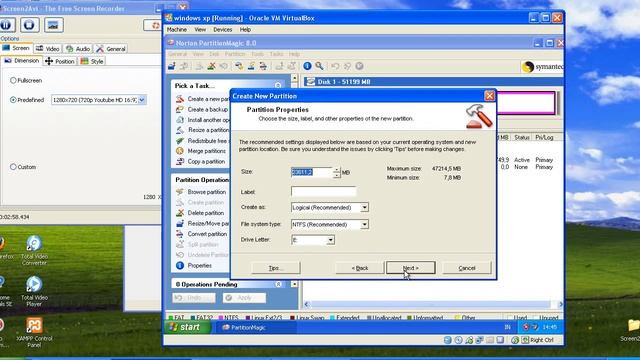640x360 pixels.
Task: Click the Resize a partition task icon
Action: click(x=180, y=130)
